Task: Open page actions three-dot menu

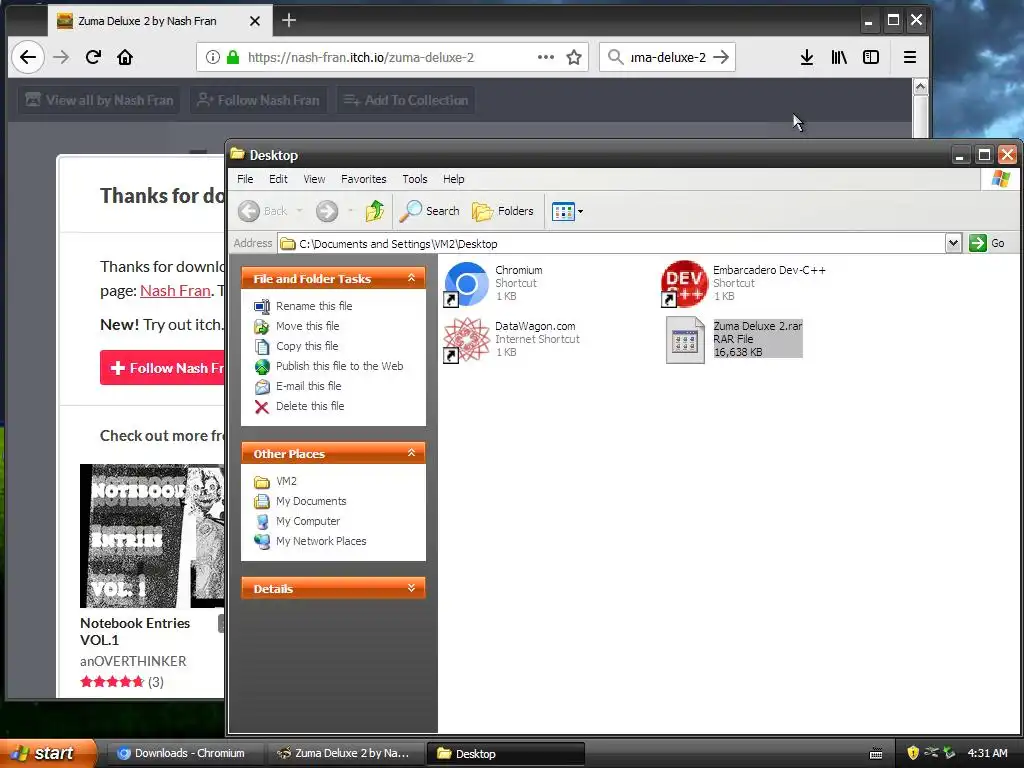Action: click(546, 57)
